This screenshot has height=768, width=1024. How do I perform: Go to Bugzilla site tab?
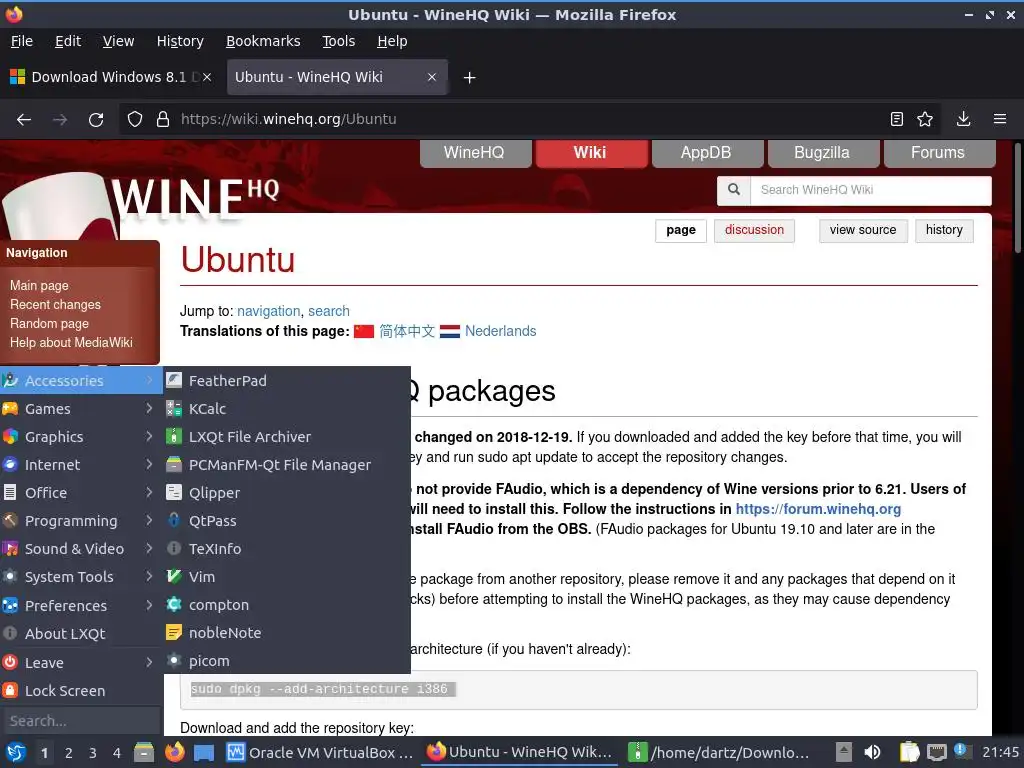pos(822,153)
